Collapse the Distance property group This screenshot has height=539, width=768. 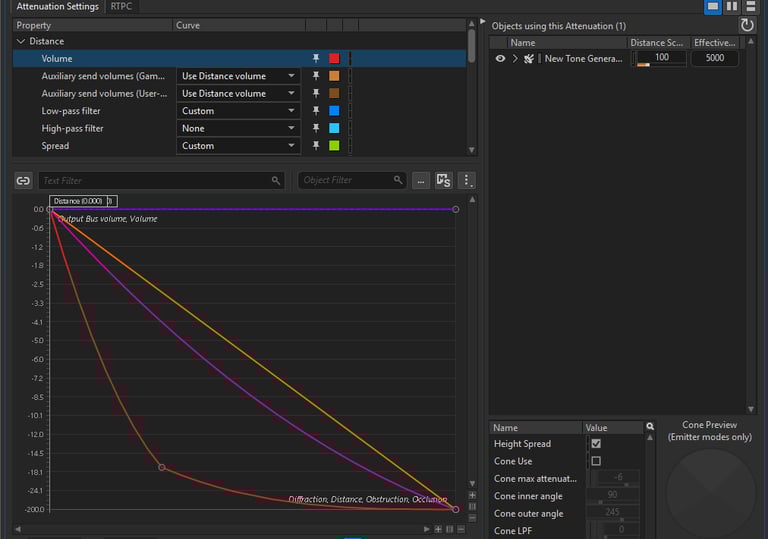click(21, 42)
